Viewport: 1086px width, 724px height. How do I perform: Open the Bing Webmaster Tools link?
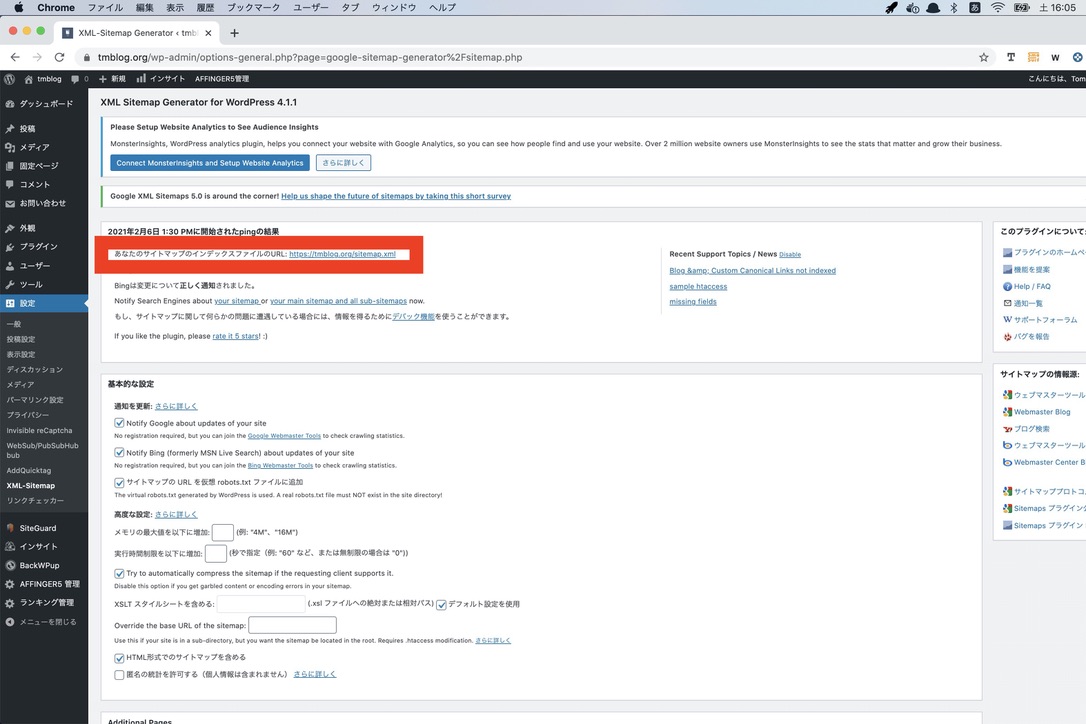[281, 466]
